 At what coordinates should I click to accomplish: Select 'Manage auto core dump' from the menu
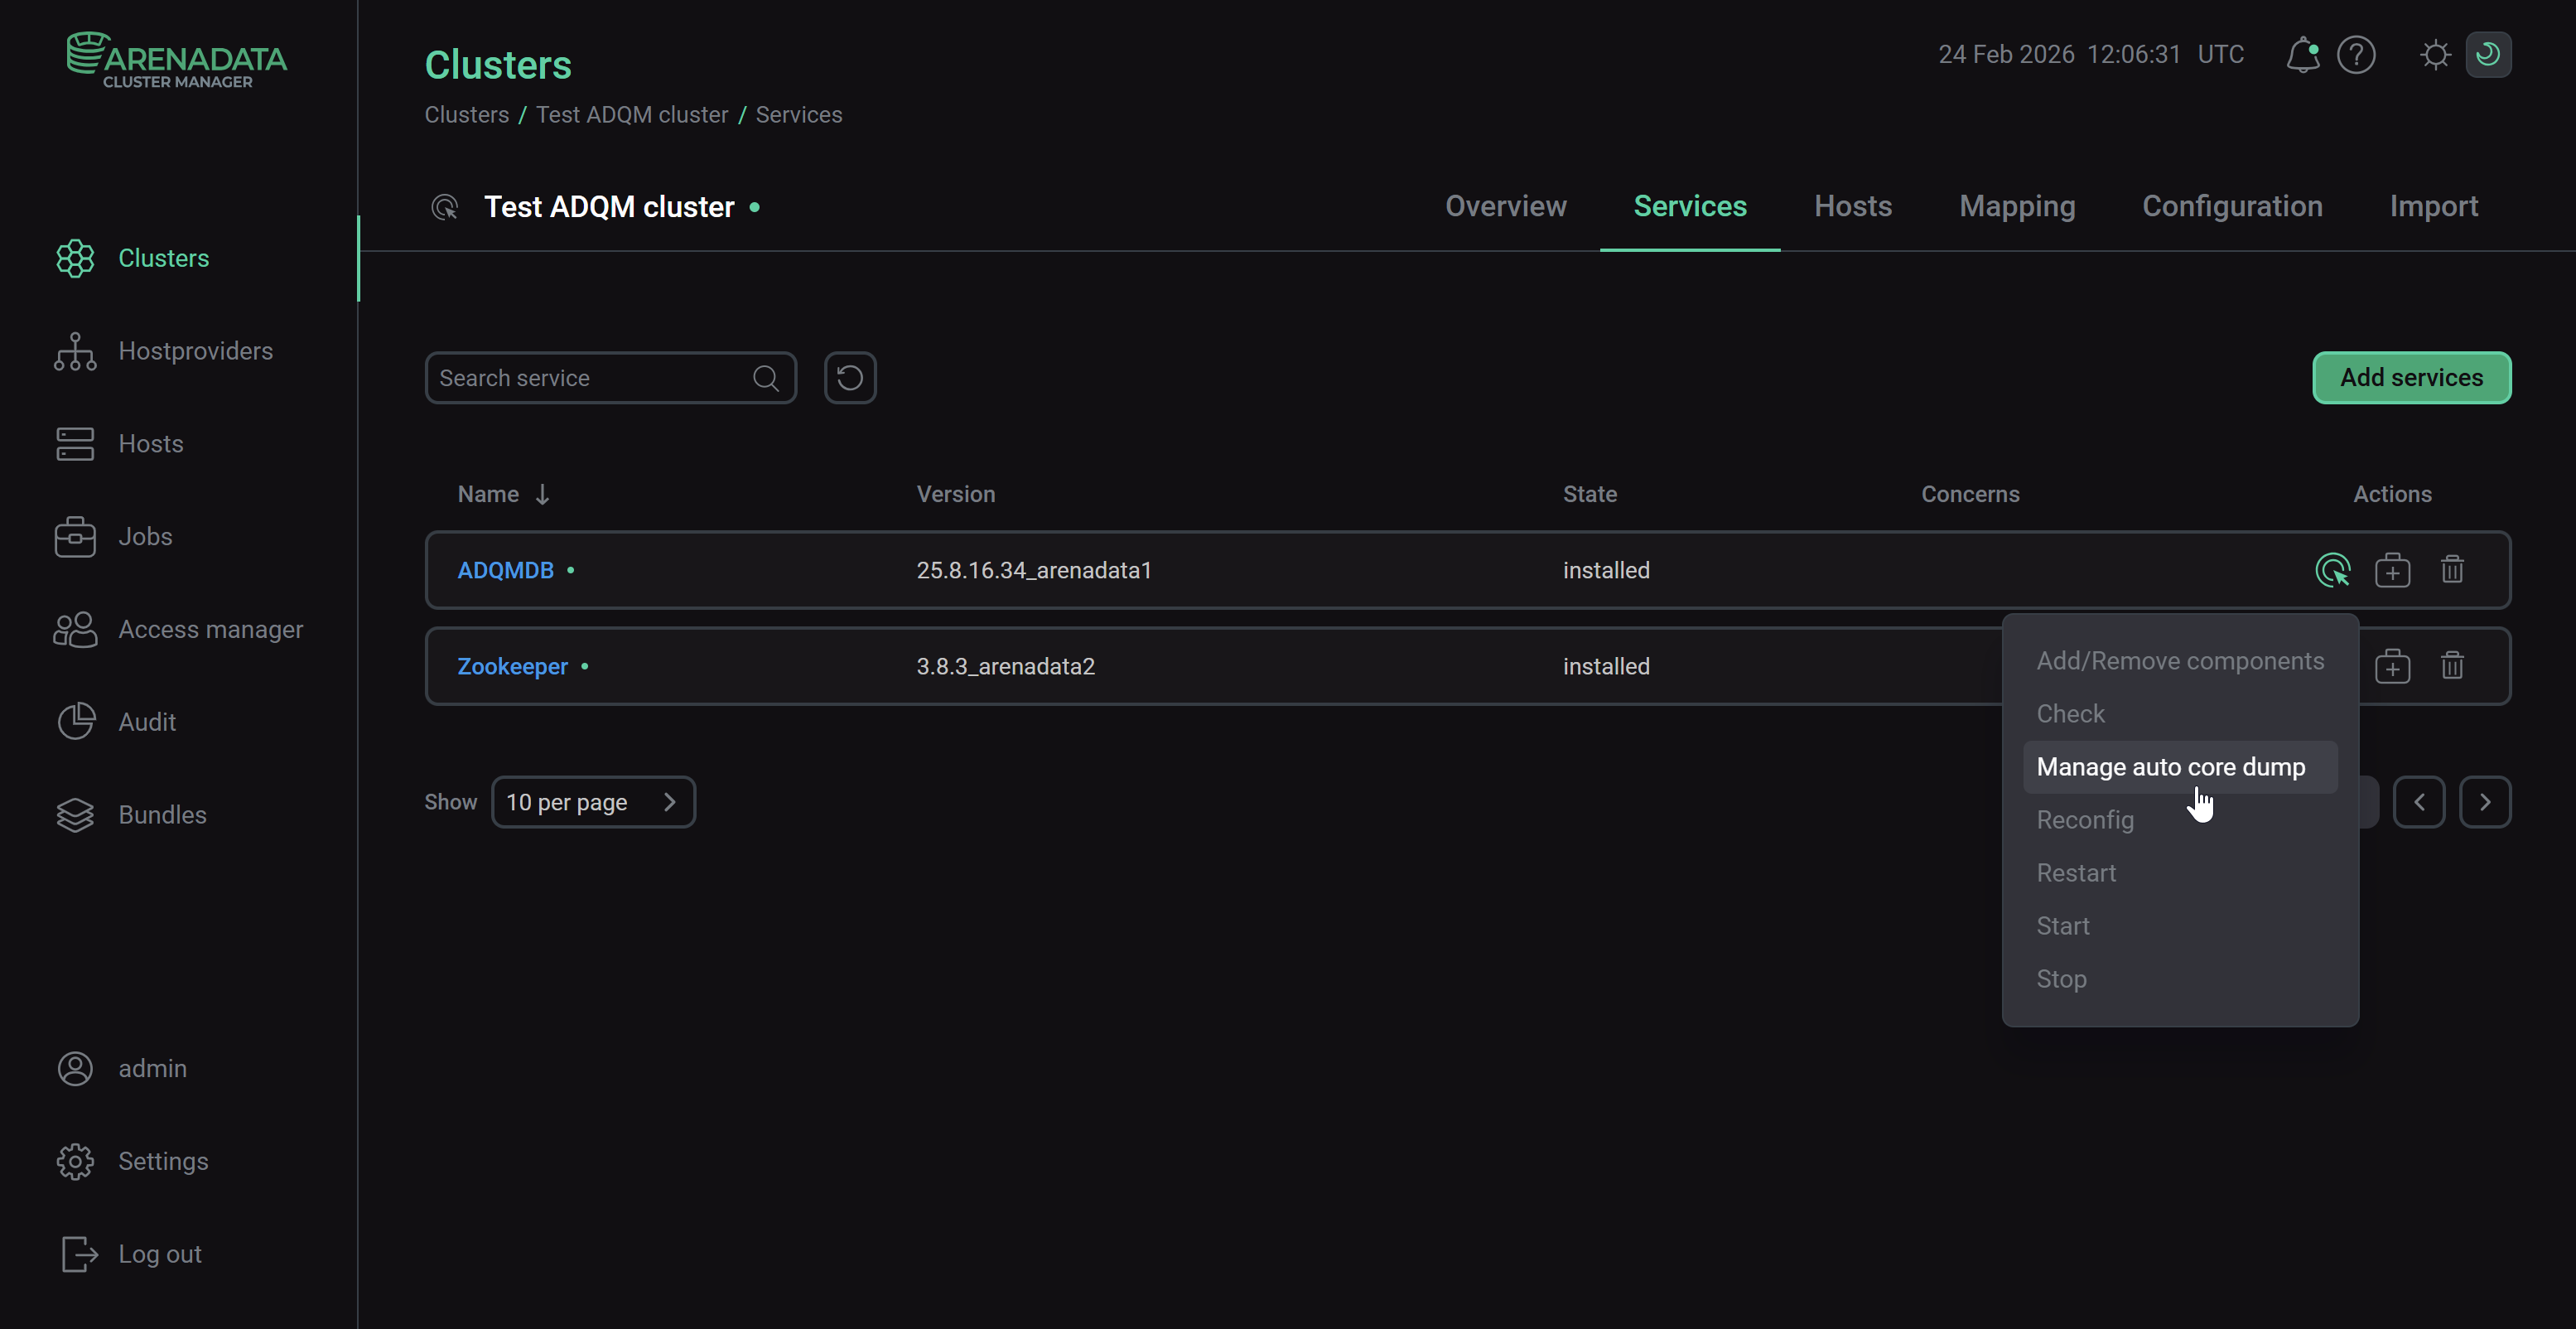pyautogui.click(x=2172, y=767)
